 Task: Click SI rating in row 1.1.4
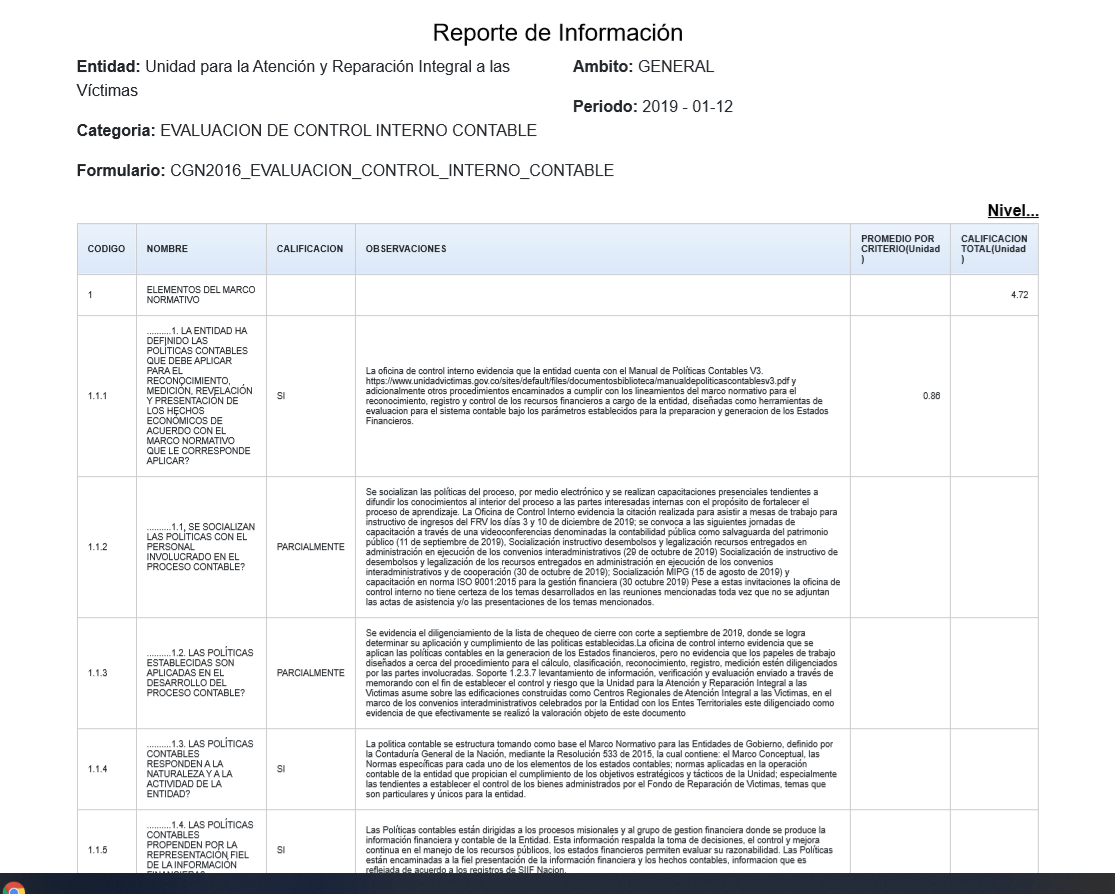pyautogui.click(x=311, y=769)
